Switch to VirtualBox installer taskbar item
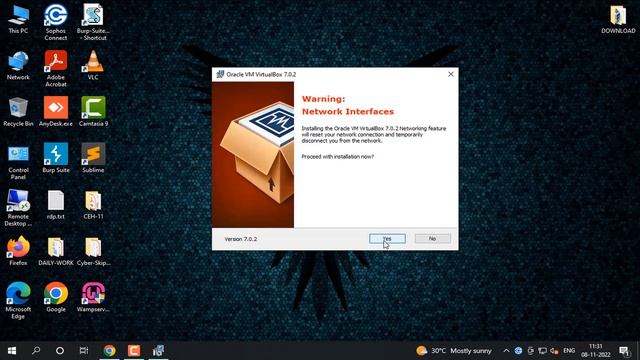640x360 pixels. coord(158,351)
